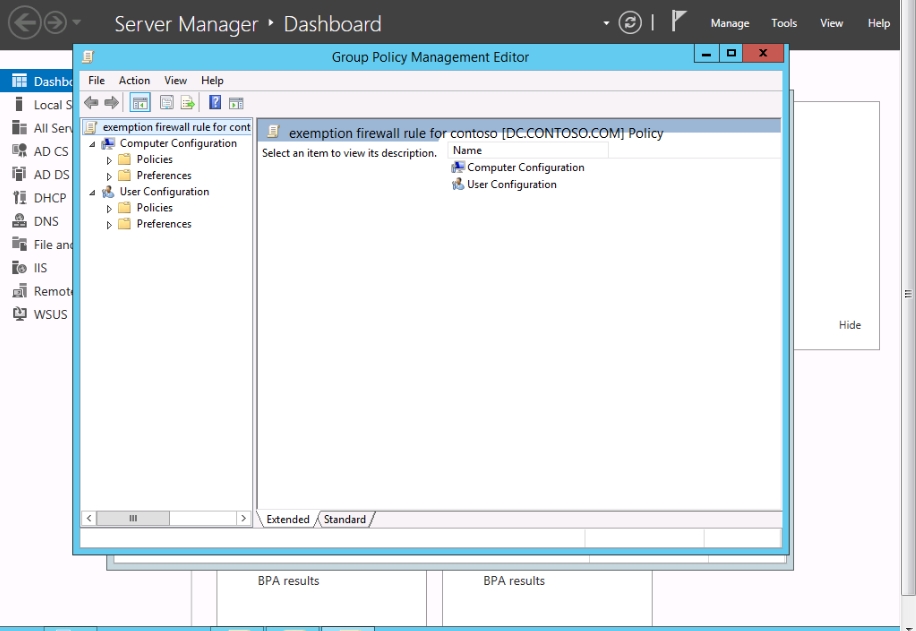Open Server Manager View menu
This screenshot has height=631, width=916.
click(831, 23)
